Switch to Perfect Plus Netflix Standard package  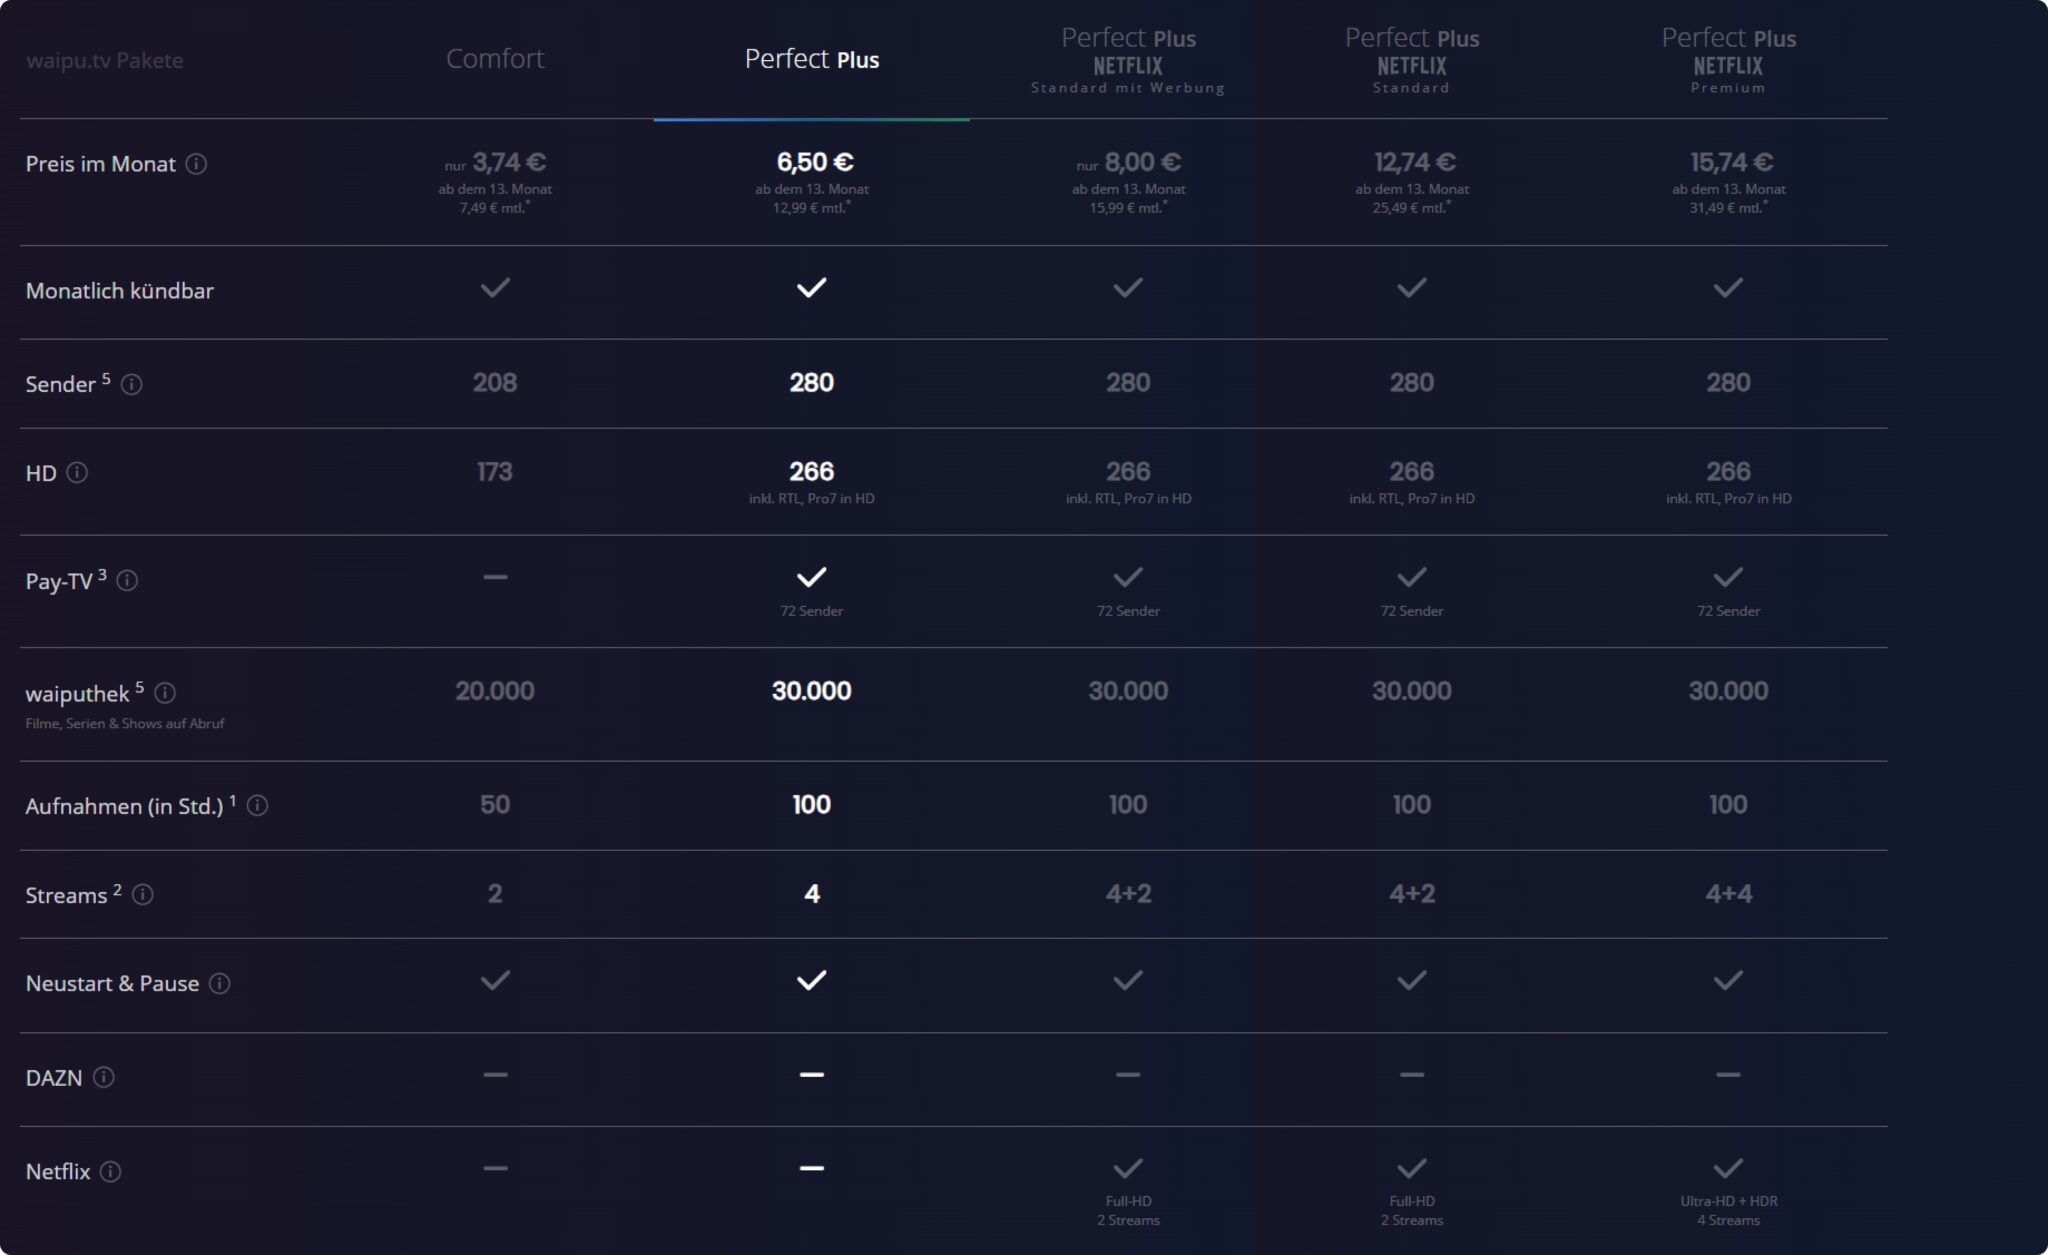pyautogui.click(x=1411, y=62)
